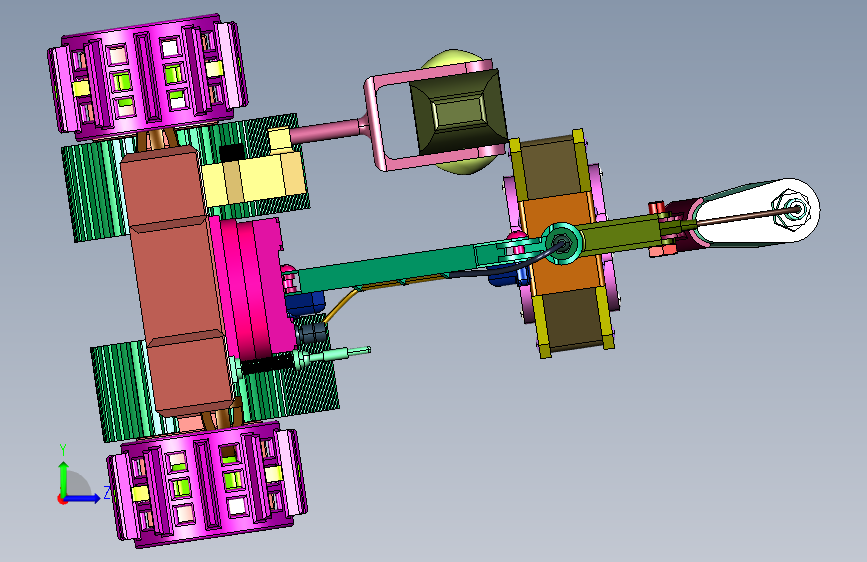Select the lower magenta wheel
867x562 pixels.
point(207,484)
